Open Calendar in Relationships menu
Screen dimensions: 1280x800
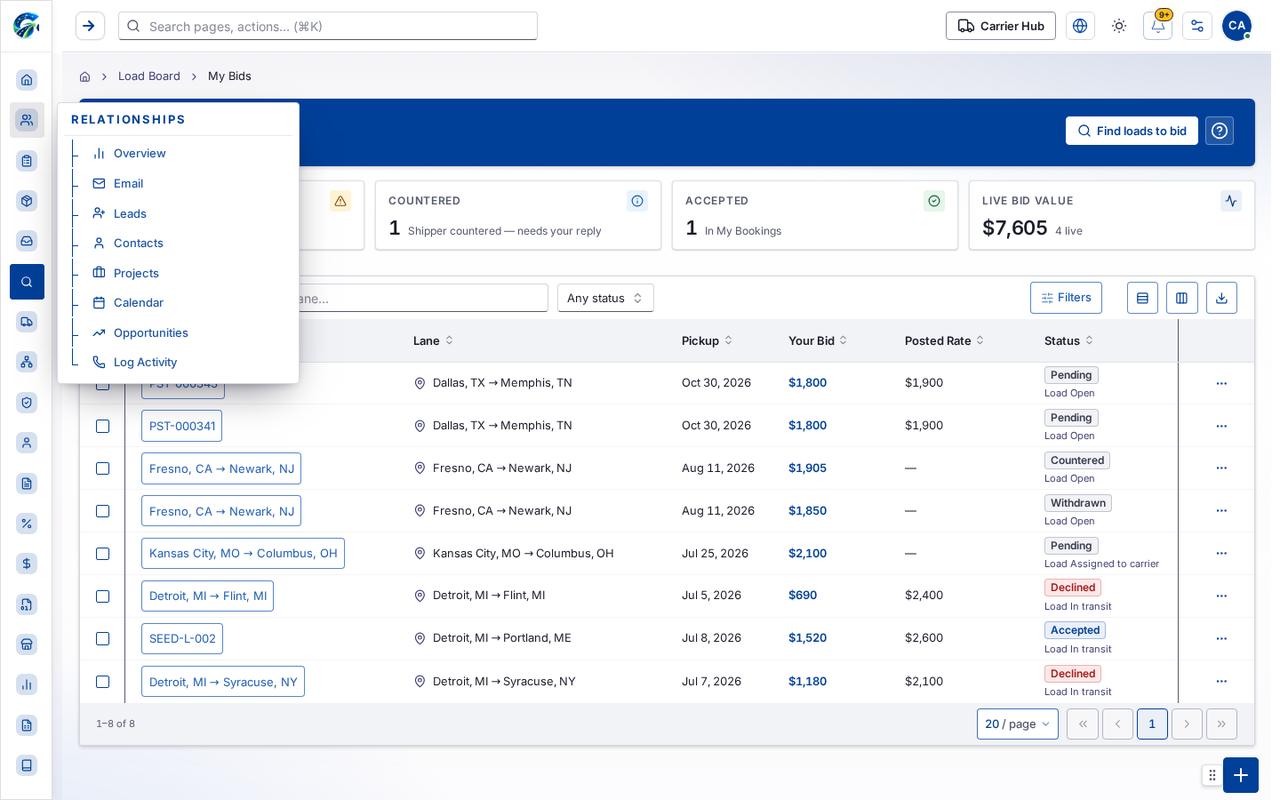(x=138, y=302)
